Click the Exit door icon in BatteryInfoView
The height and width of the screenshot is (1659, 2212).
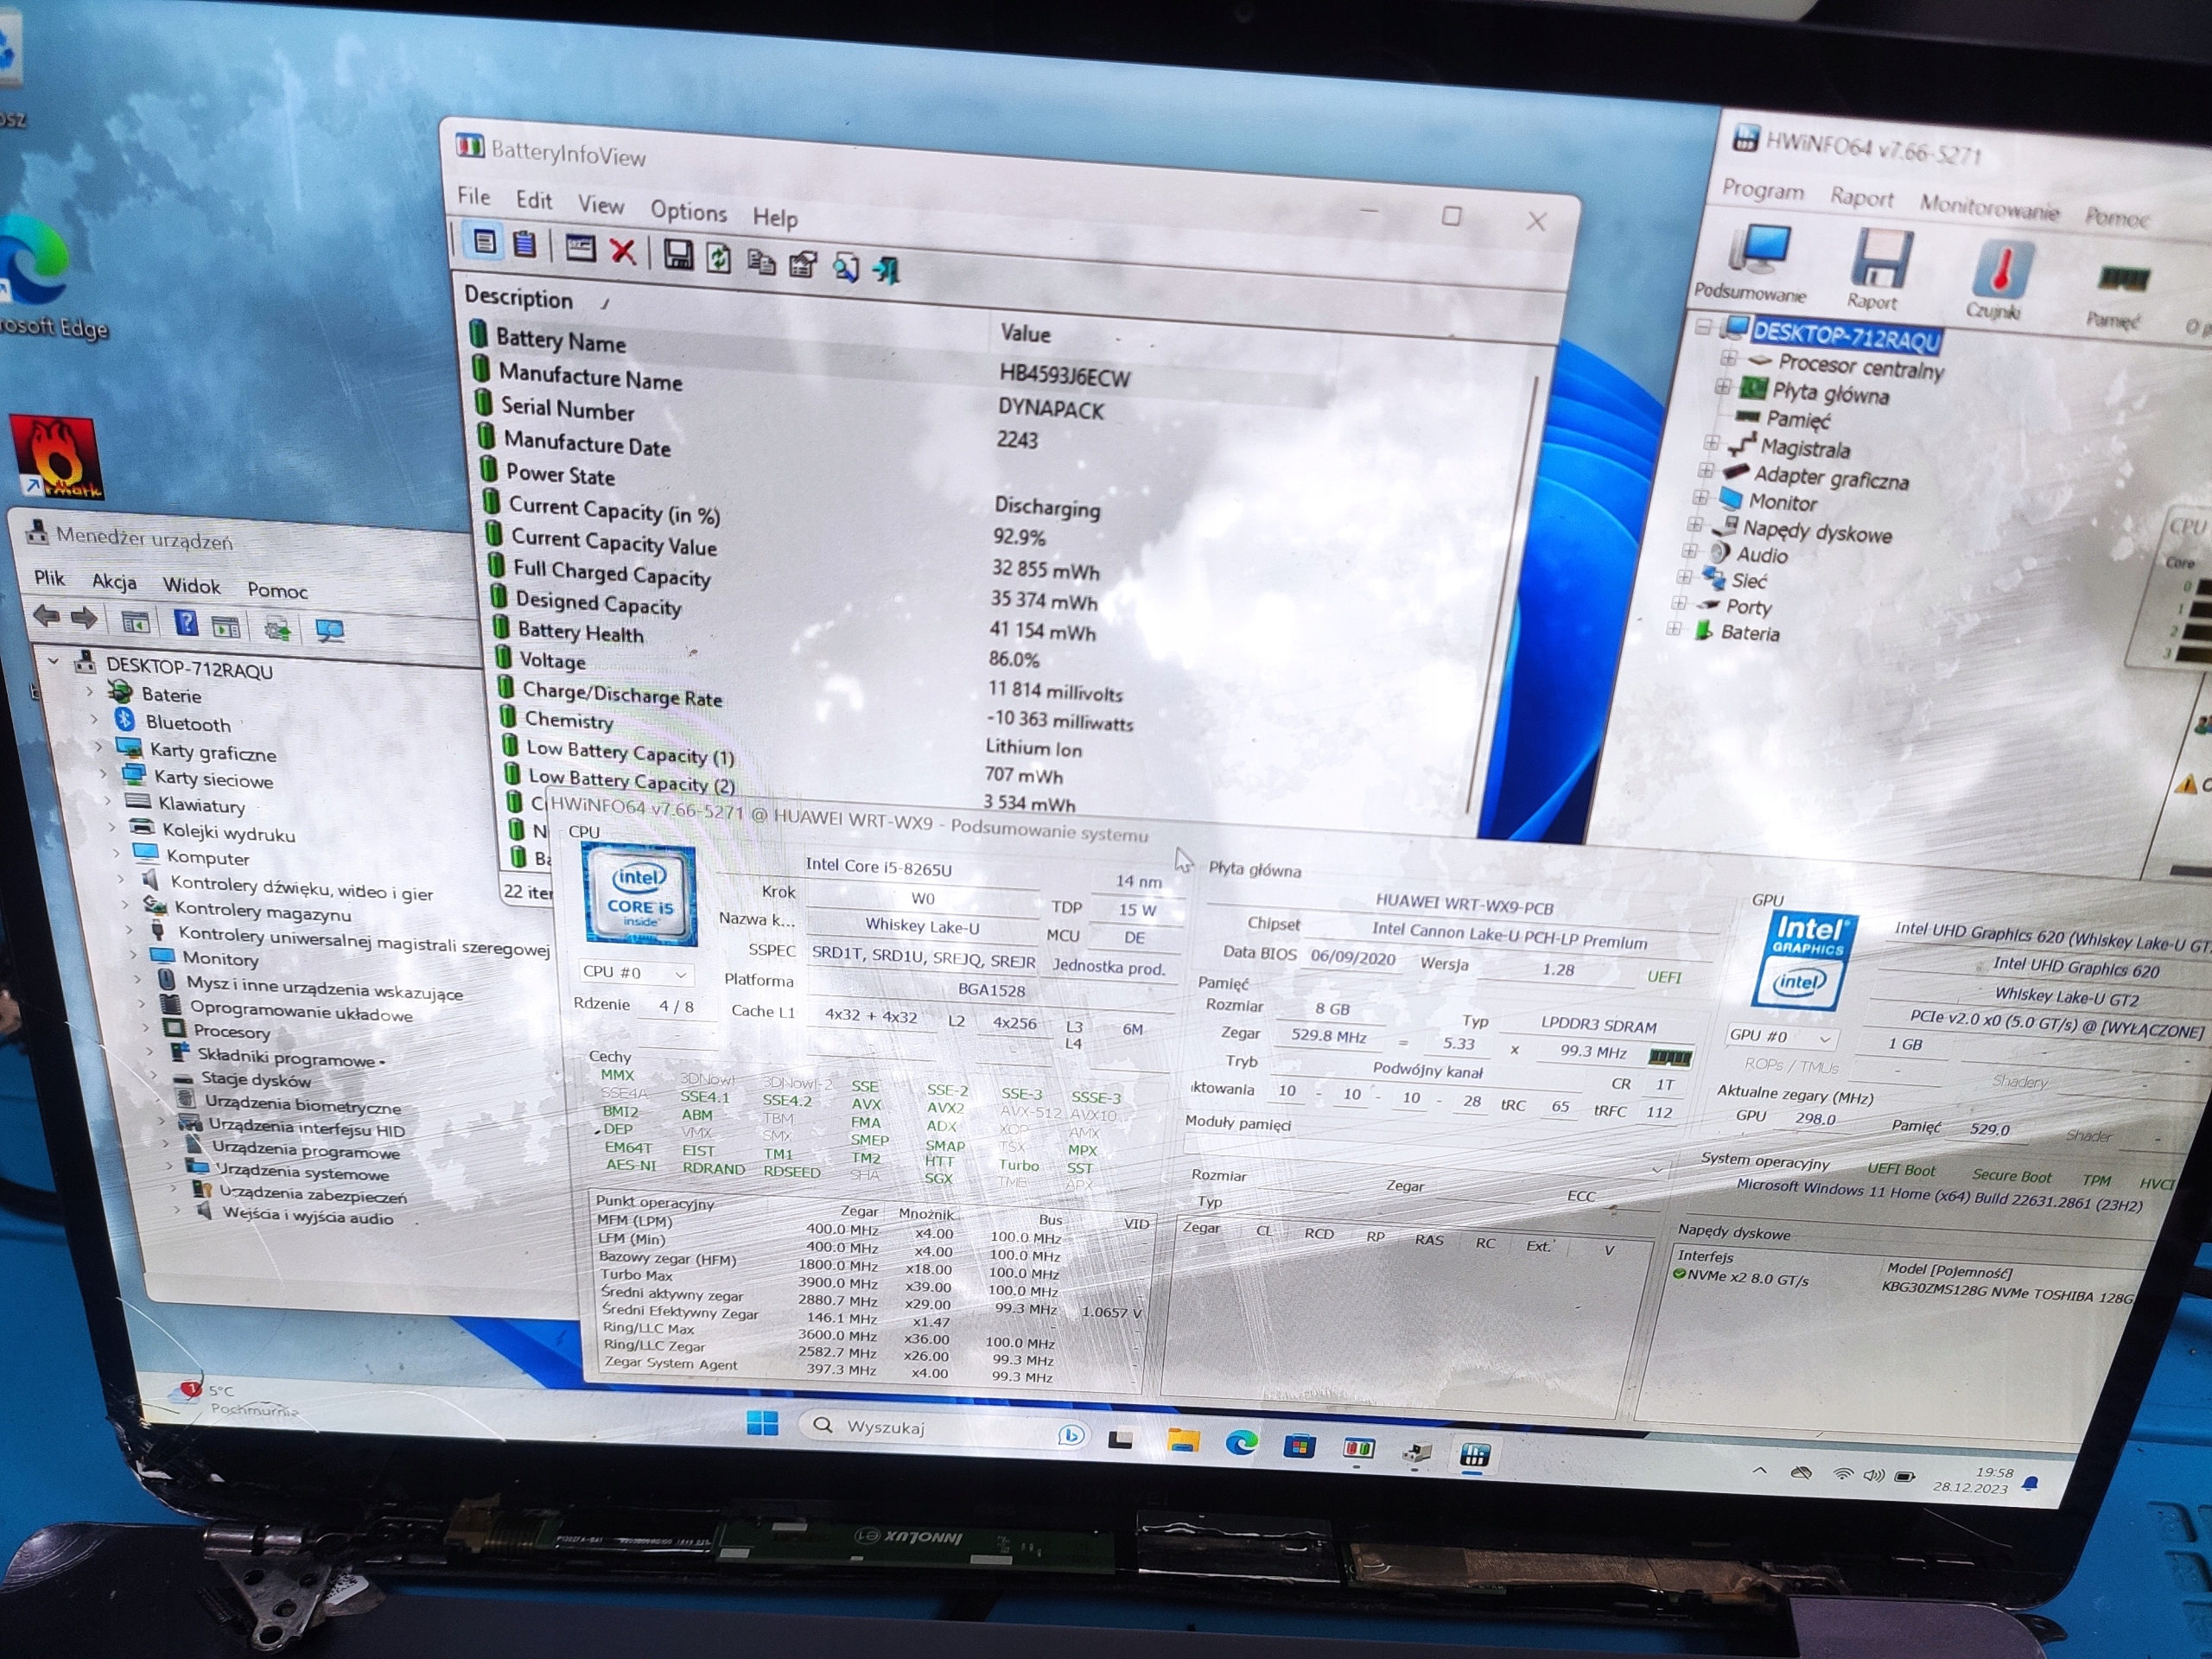(887, 270)
